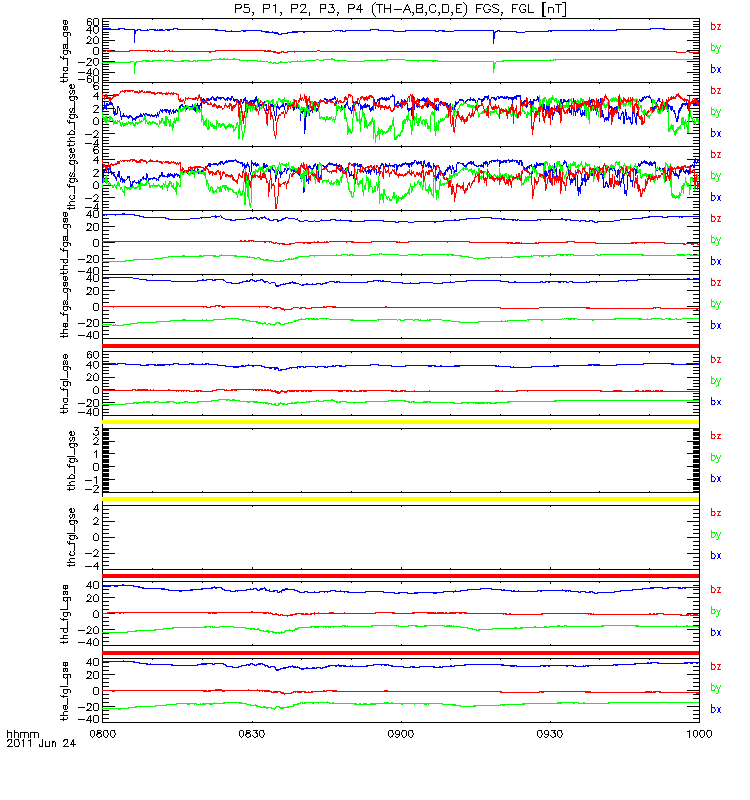
Task: Click the 0900 time axis label
Action: (x=401, y=734)
